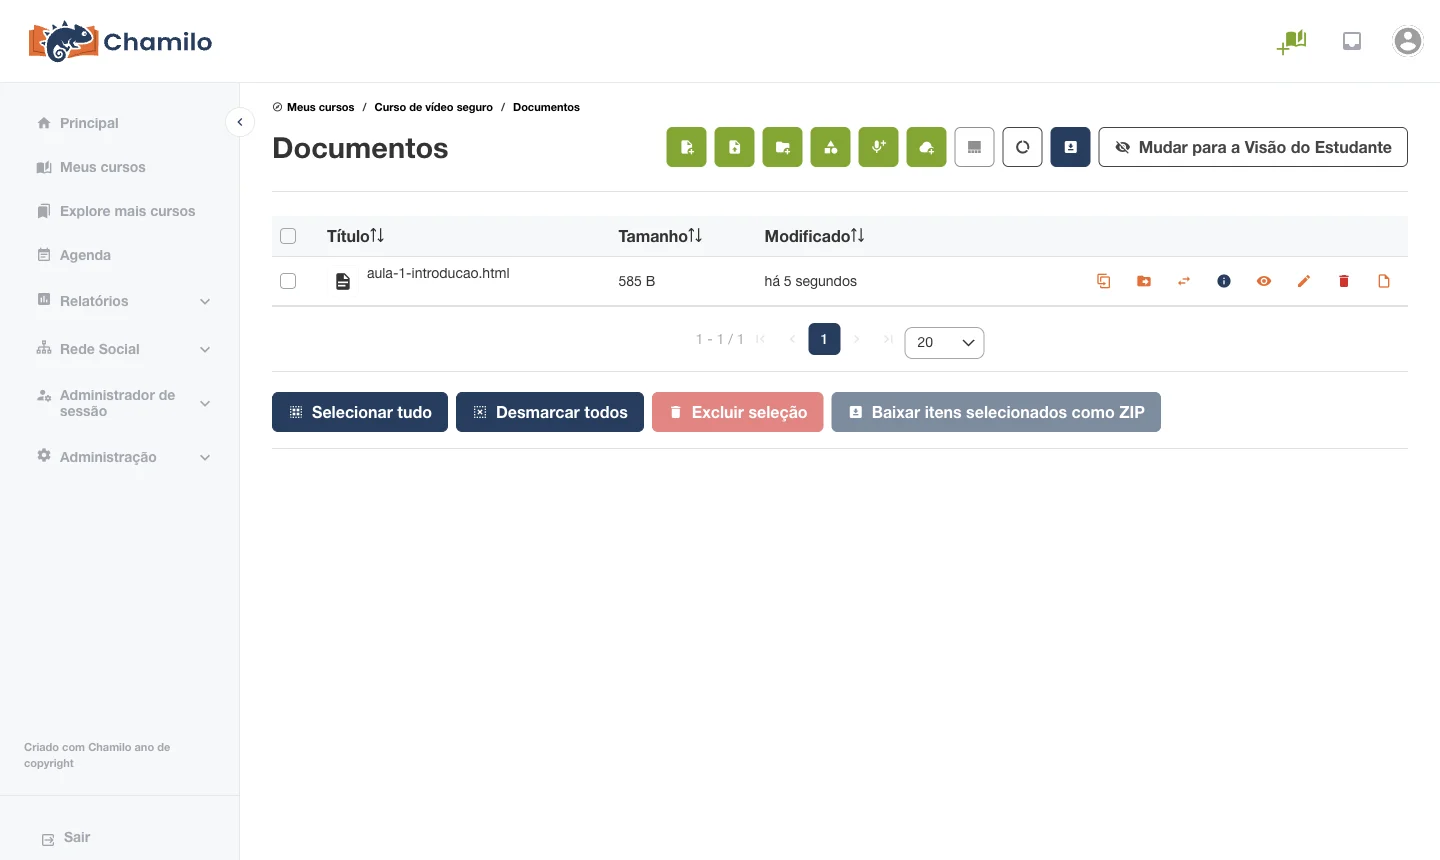This screenshot has height=860, width=1440.
Task: Click the disk usage circle button
Action: click(1023, 147)
